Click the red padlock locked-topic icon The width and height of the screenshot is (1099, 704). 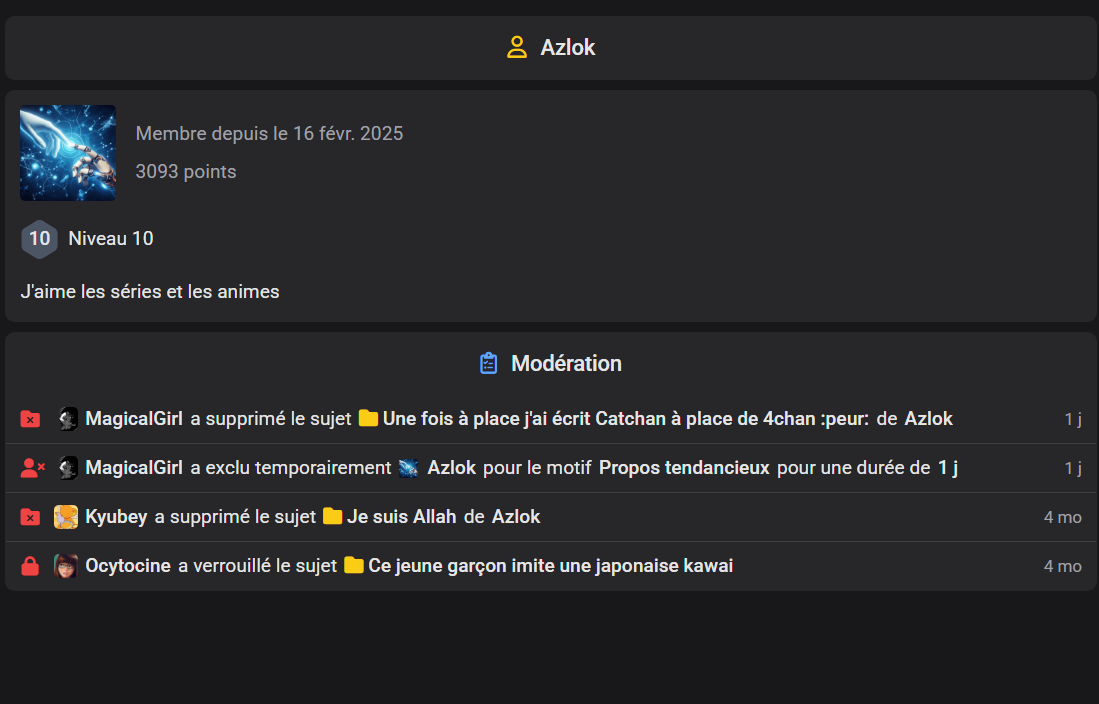[x=30, y=566]
